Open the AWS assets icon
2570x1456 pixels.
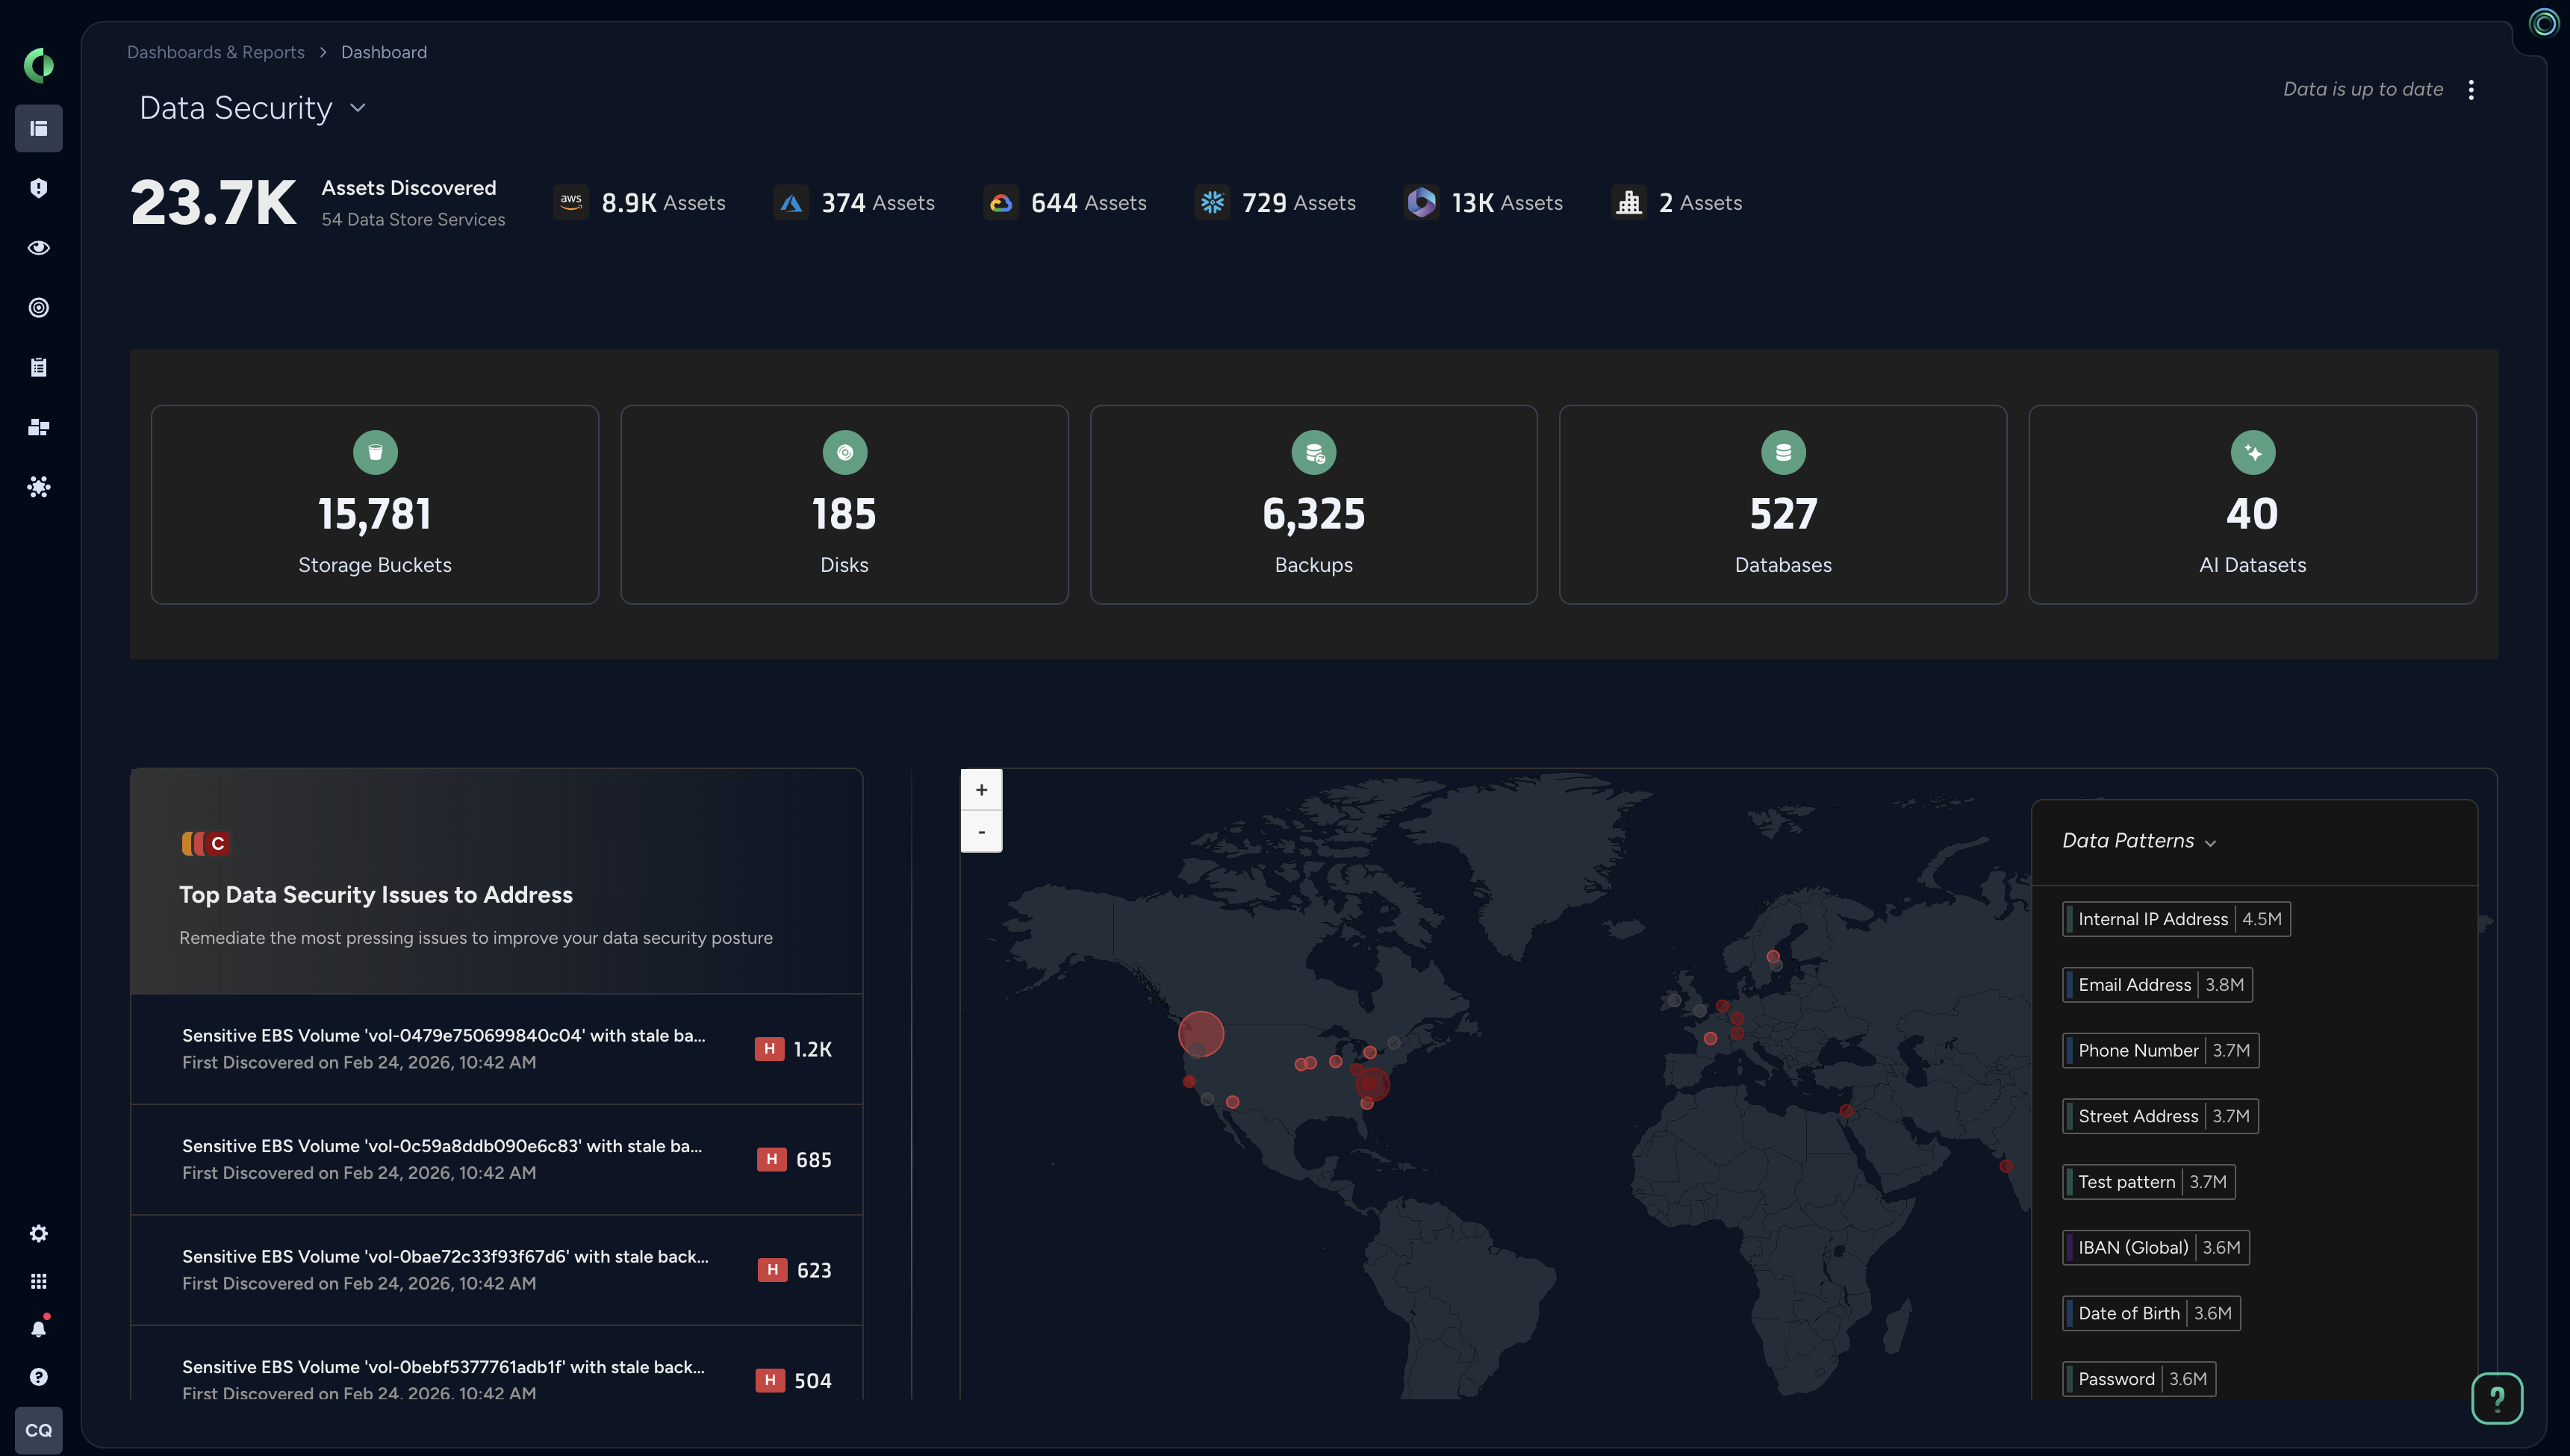571,201
